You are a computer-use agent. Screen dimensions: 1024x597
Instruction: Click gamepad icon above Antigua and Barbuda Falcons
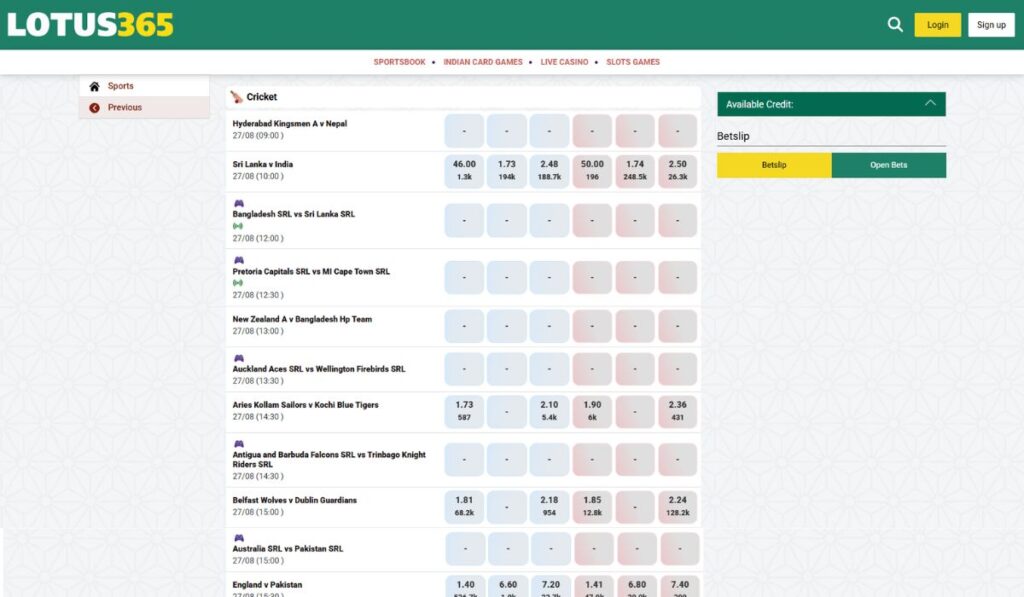tap(238, 444)
